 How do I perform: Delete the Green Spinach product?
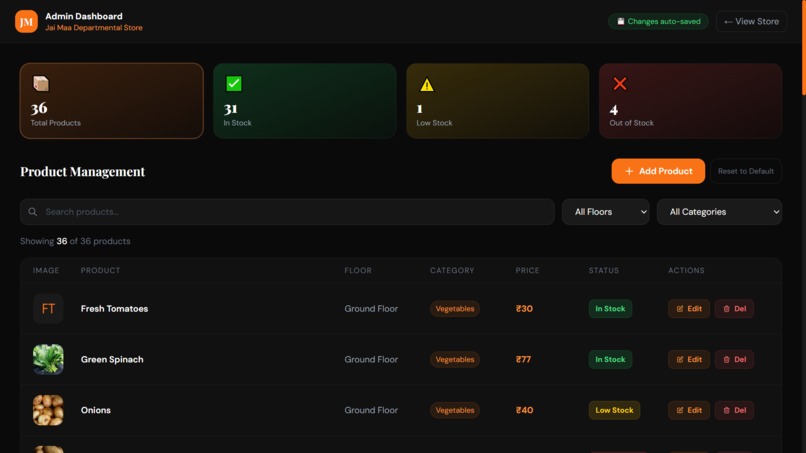click(735, 359)
